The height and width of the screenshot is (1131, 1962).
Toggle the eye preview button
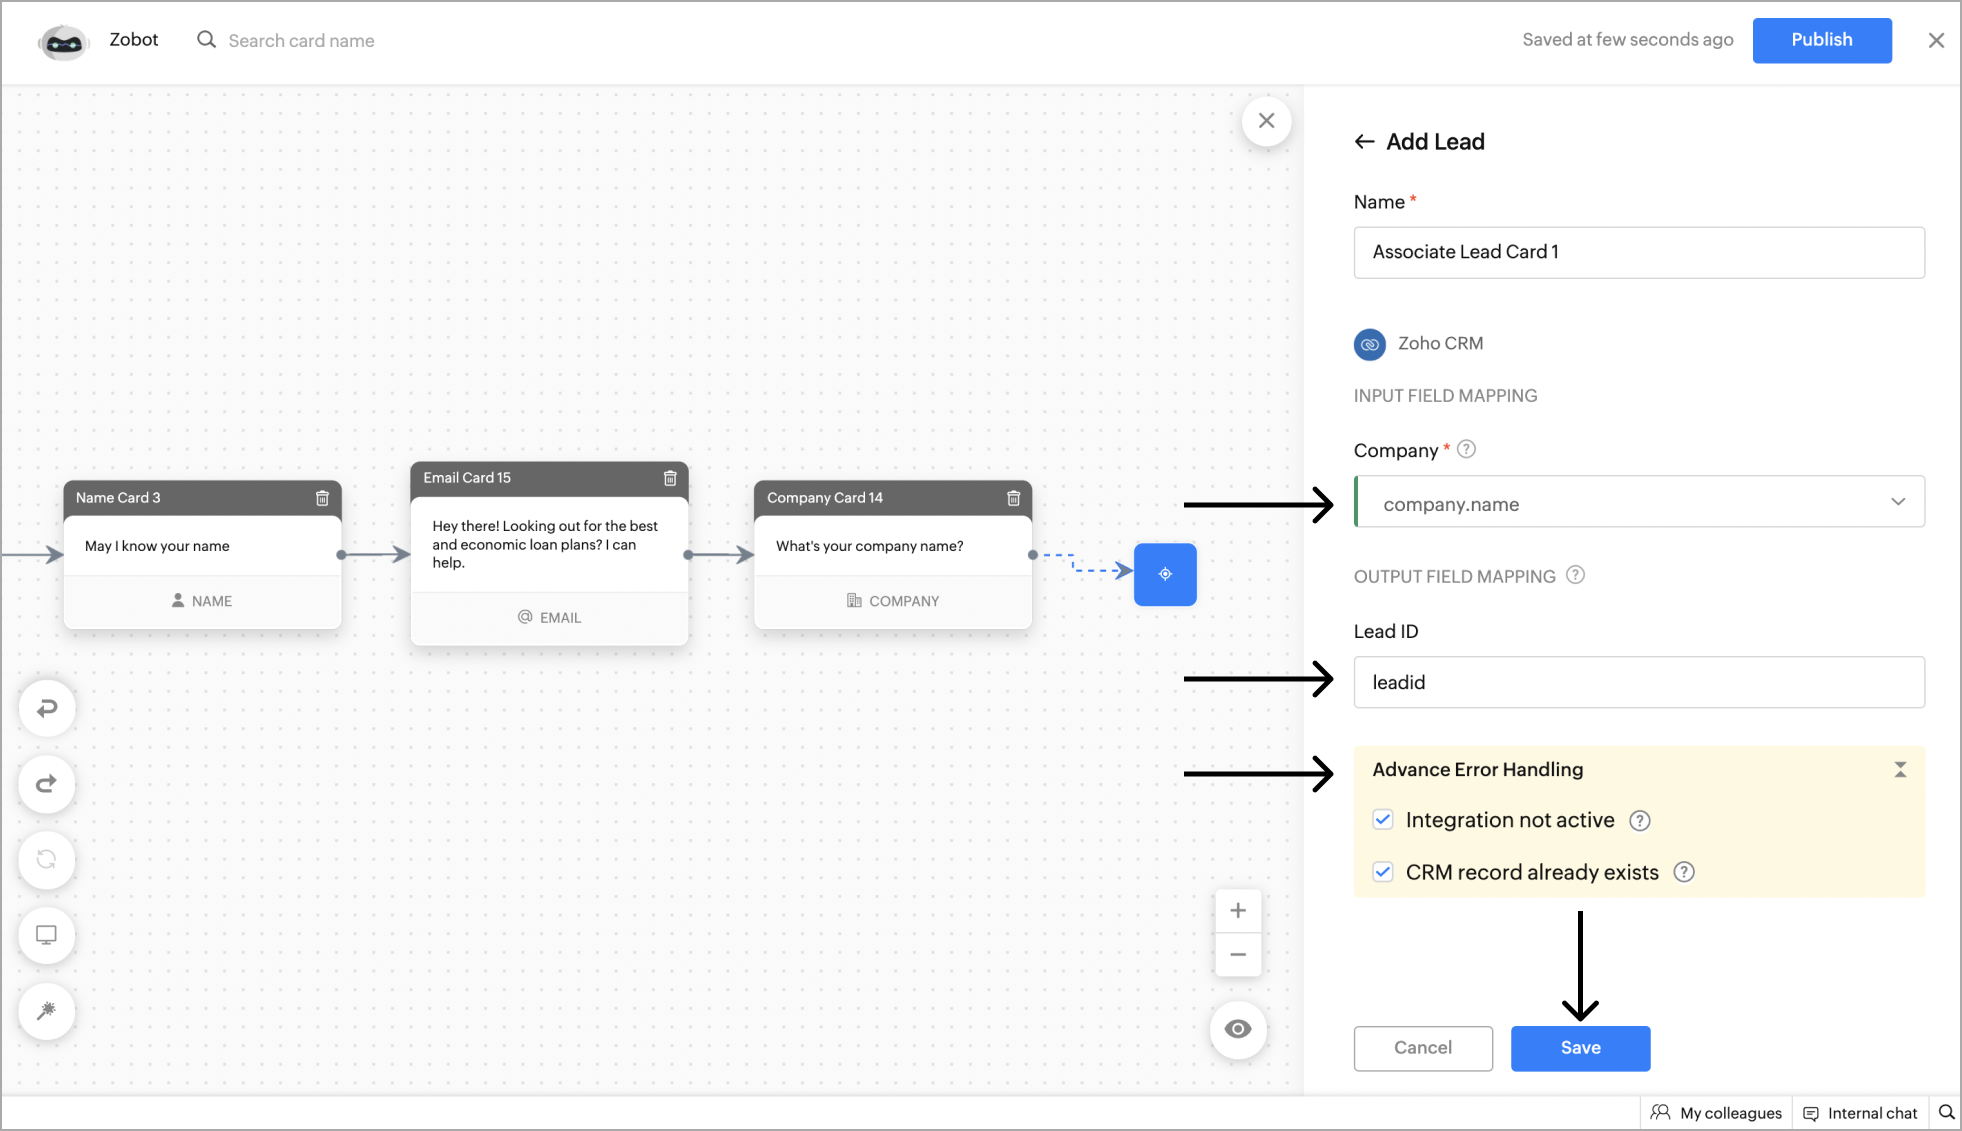point(1238,1029)
